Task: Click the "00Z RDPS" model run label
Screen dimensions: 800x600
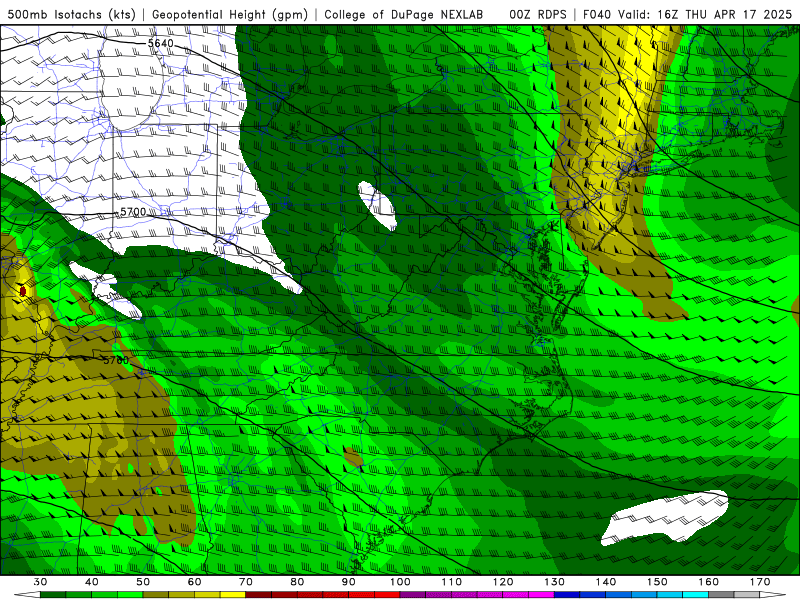Action: click(x=538, y=14)
